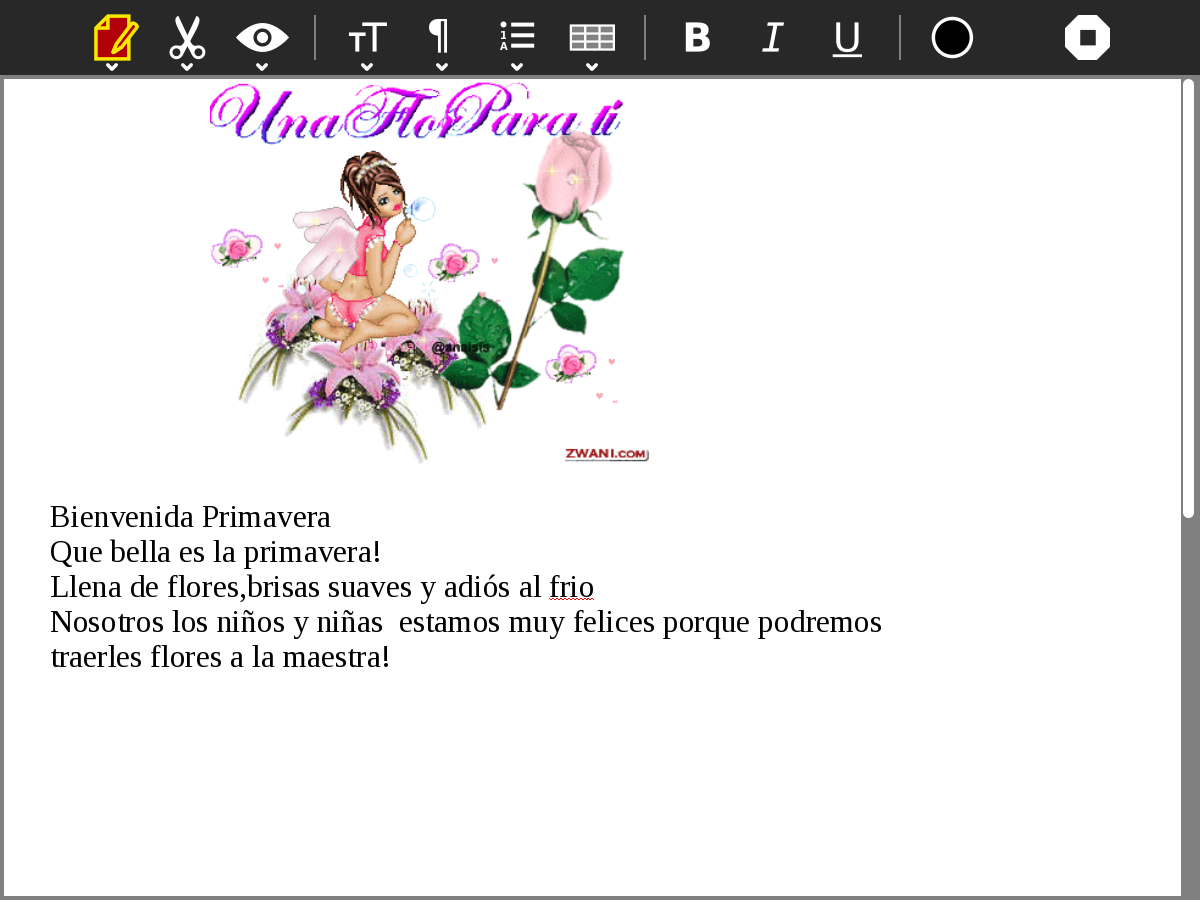Open the Edit scissors toolbar
Screen dimensions: 1200x900
pyautogui.click(x=187, y=38)
